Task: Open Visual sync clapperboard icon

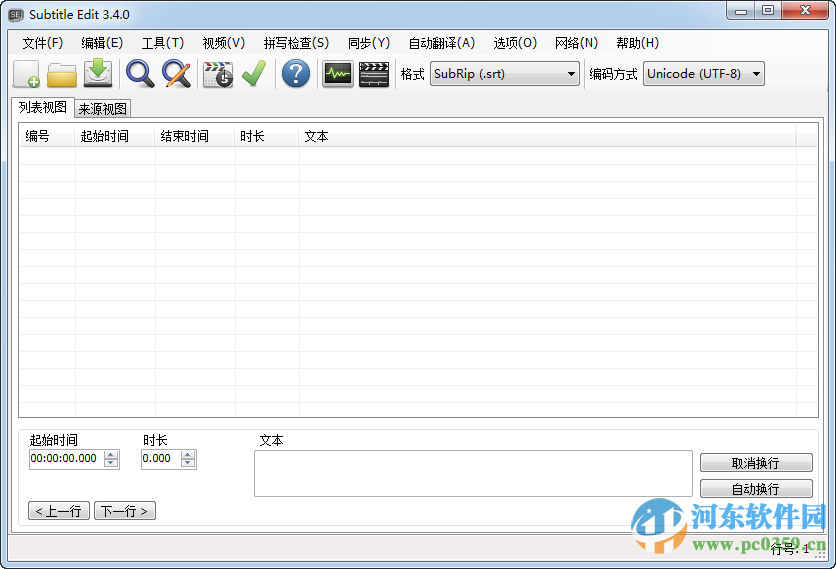Action: [218, 74]
